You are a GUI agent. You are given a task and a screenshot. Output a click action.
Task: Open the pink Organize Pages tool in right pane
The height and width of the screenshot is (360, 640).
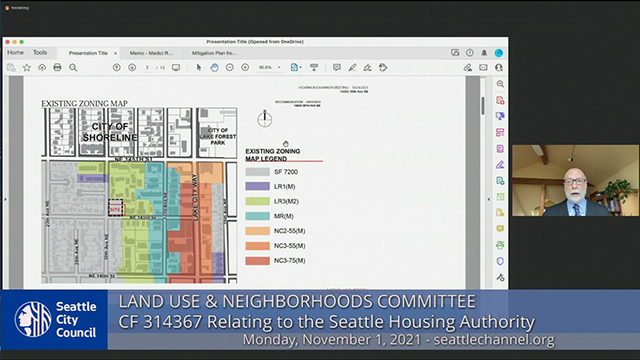(500, 132)
